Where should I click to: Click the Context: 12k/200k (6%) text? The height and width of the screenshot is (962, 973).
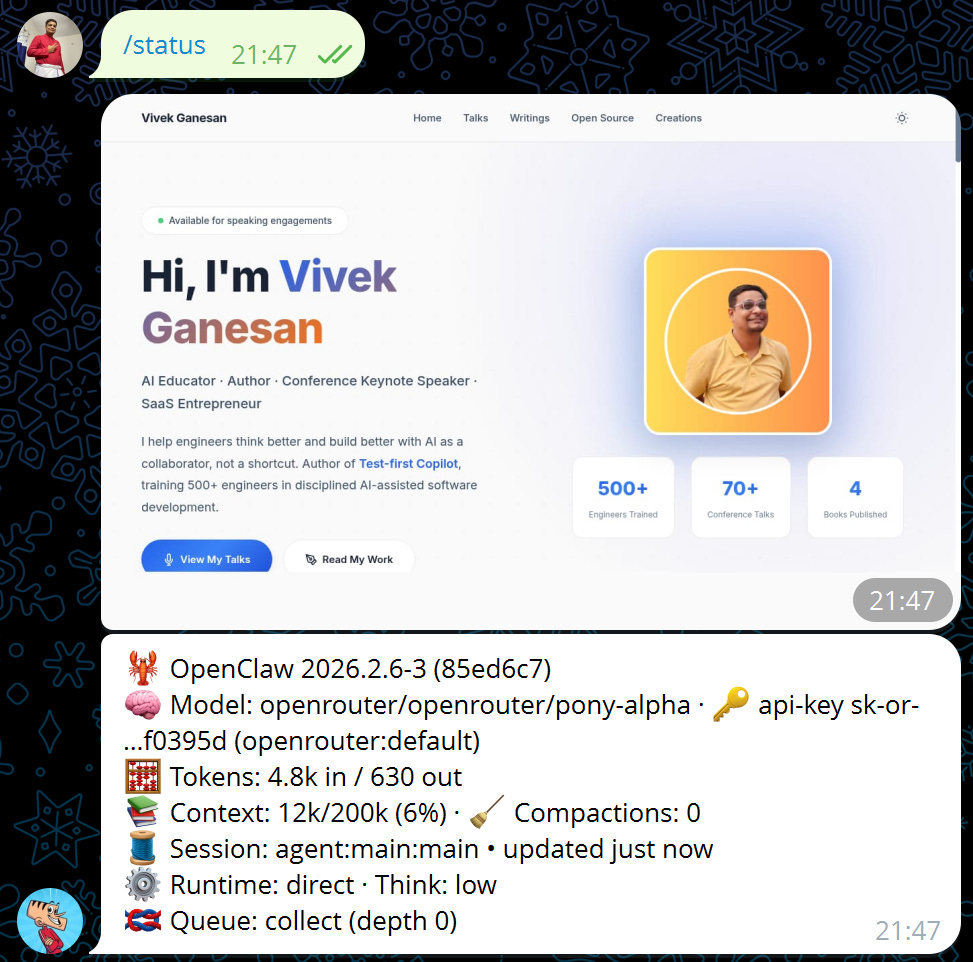point(308,813)
